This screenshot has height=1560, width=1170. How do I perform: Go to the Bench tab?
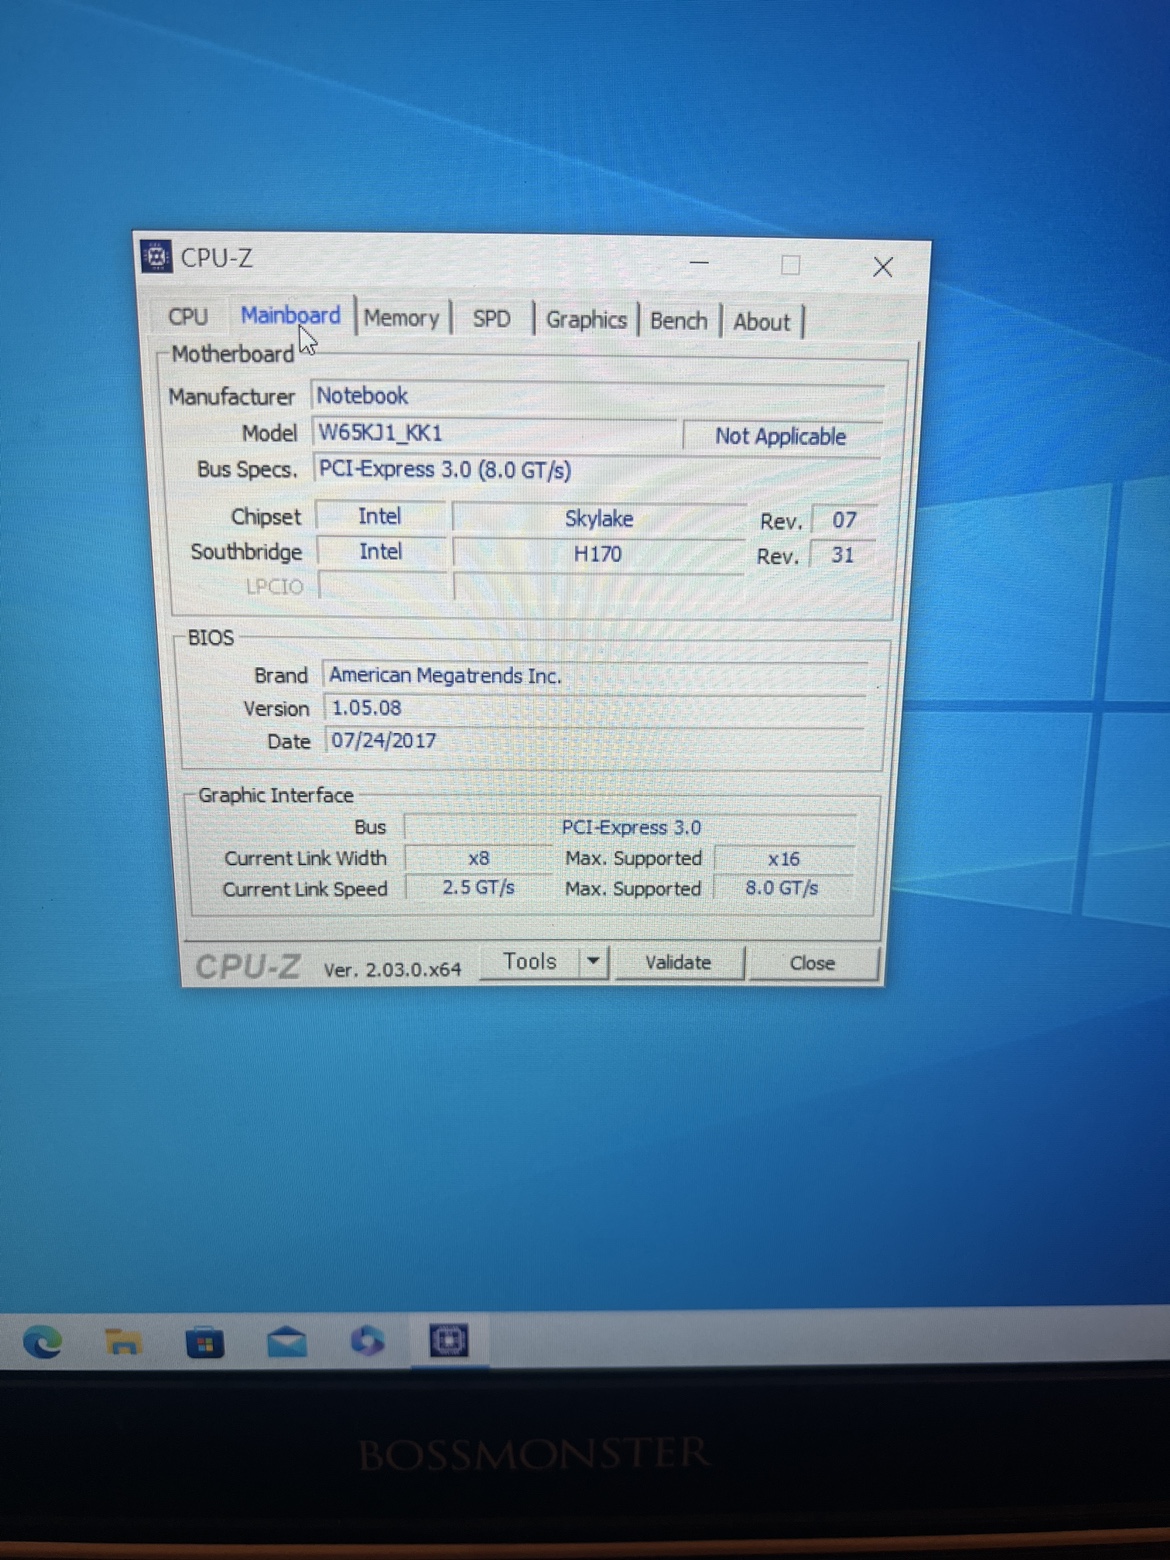point(678,321)
